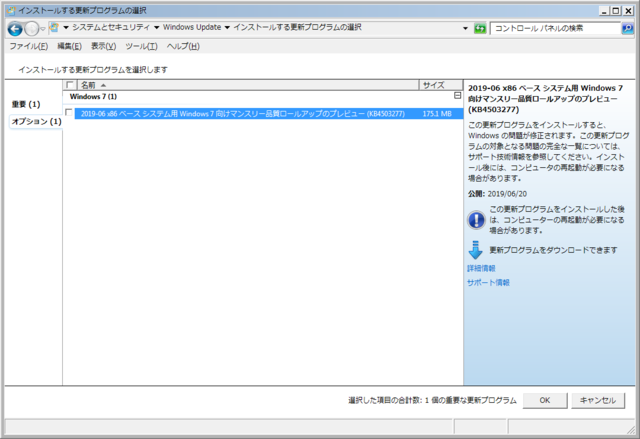
Task: Toggle the select-all checkbox in header
Action: (70, 84)
